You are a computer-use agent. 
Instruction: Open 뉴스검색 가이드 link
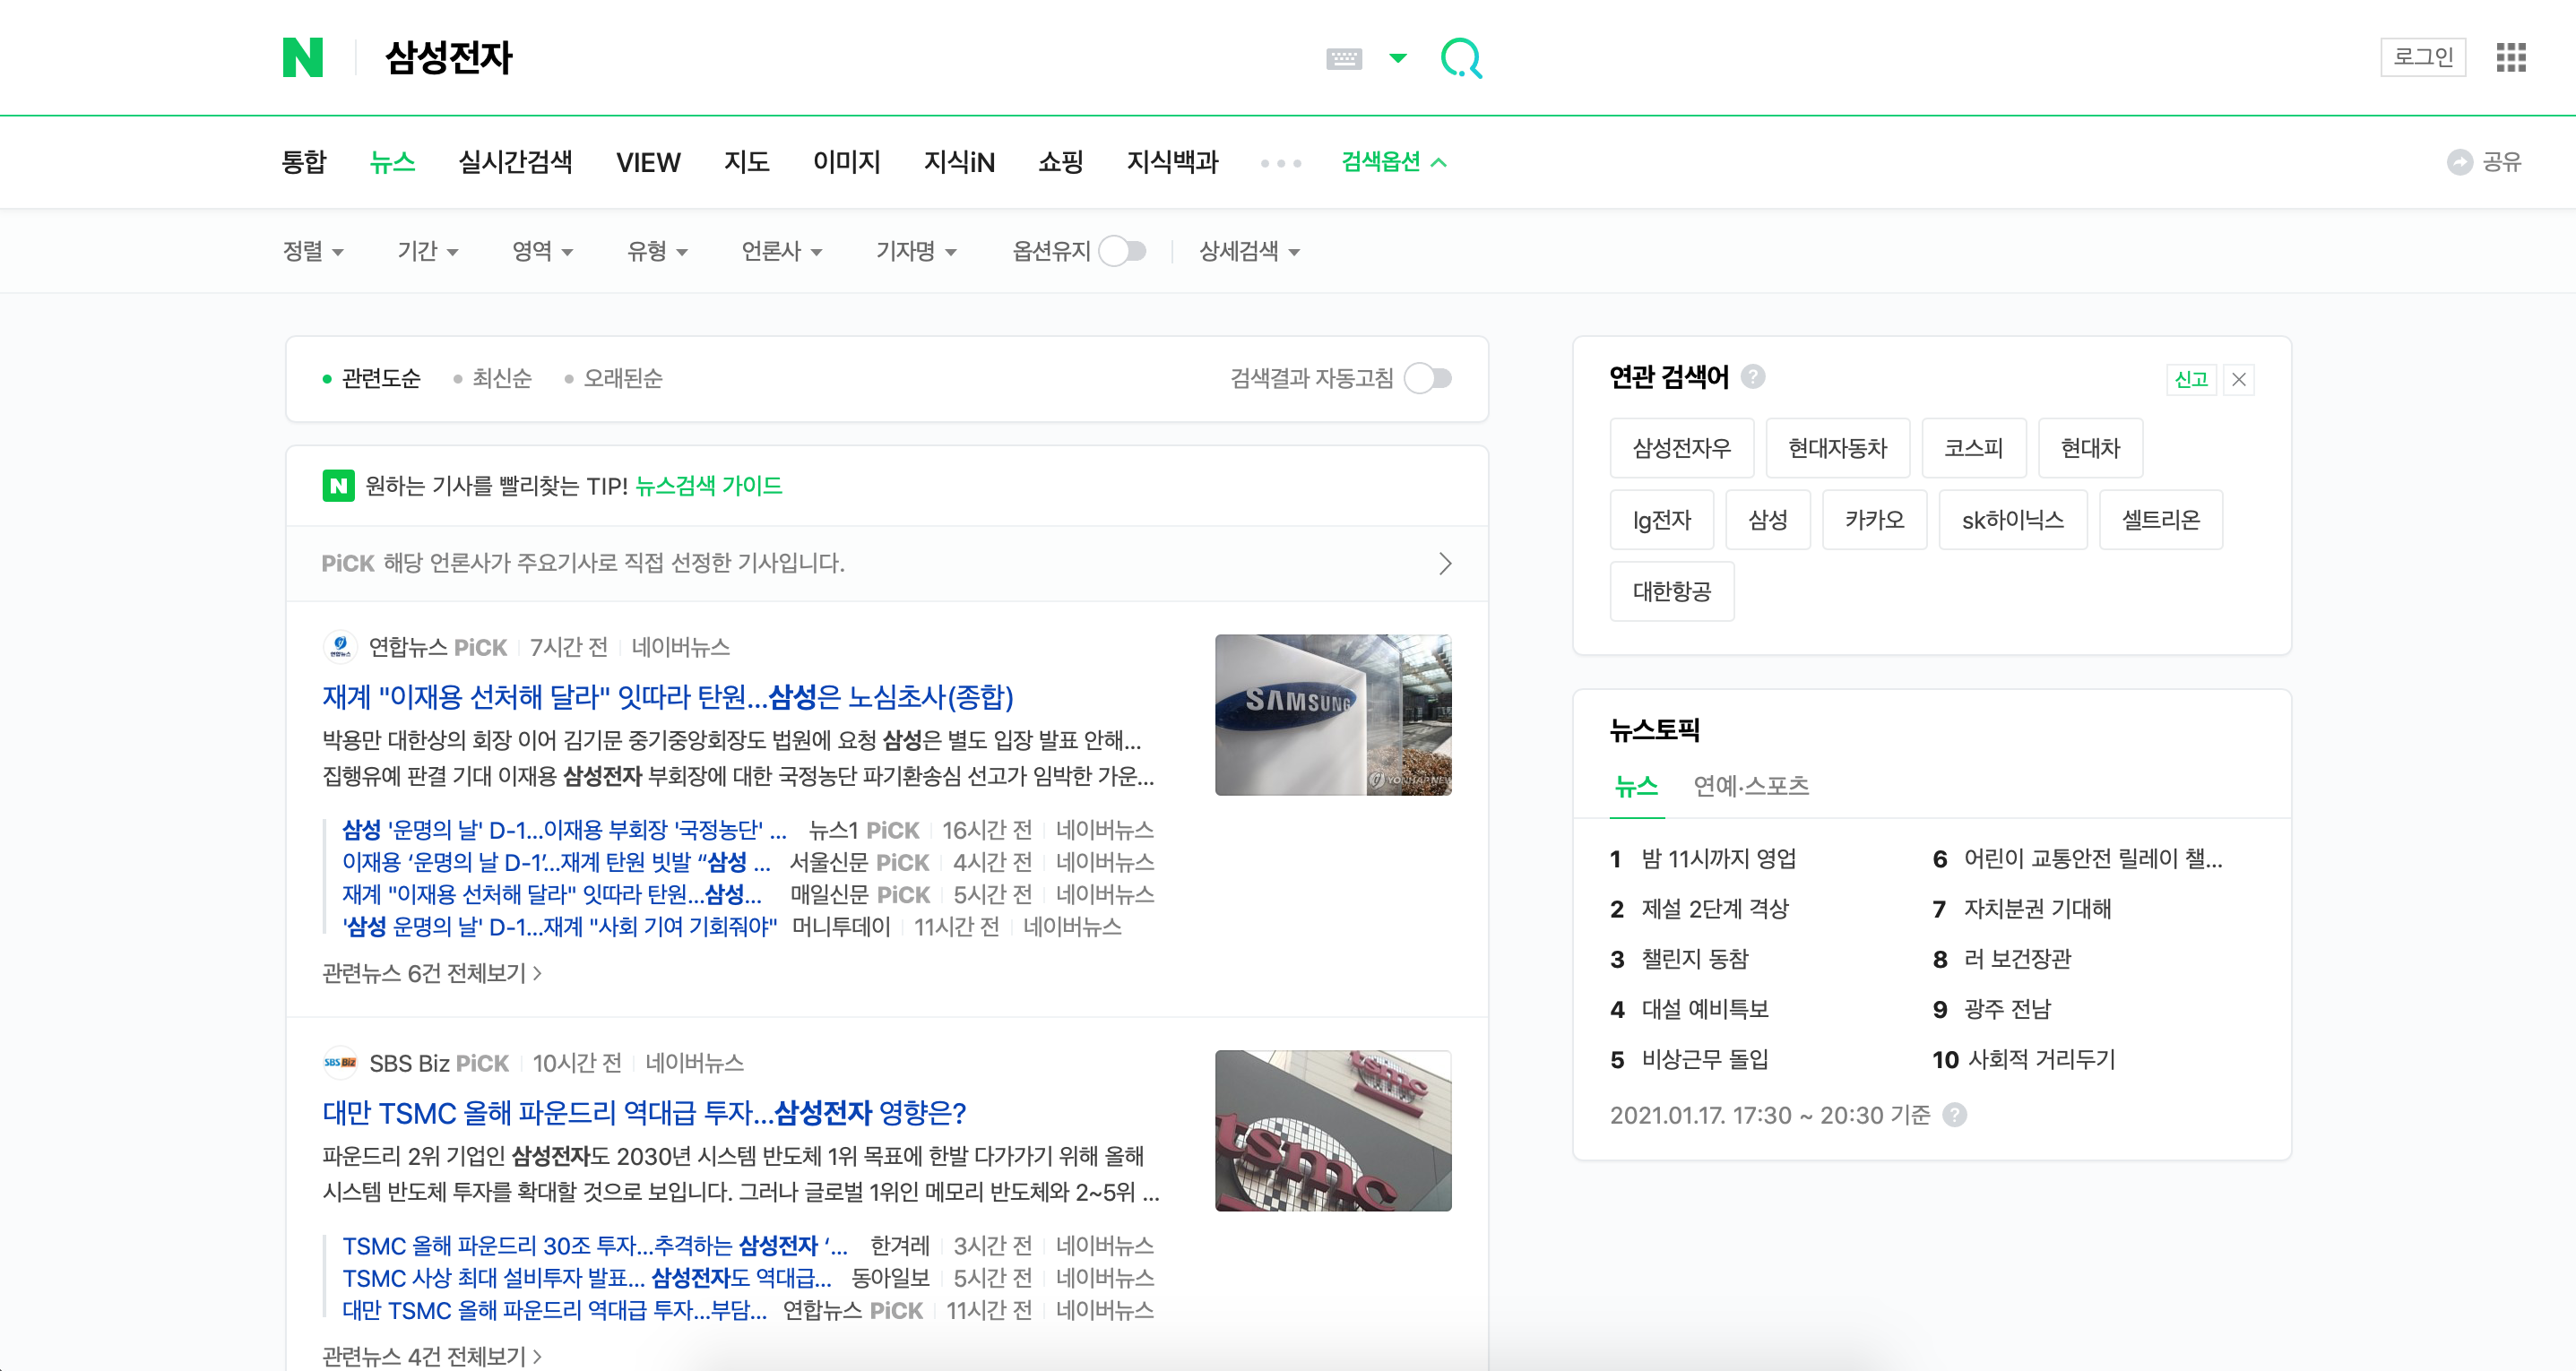tap(708, 486)
